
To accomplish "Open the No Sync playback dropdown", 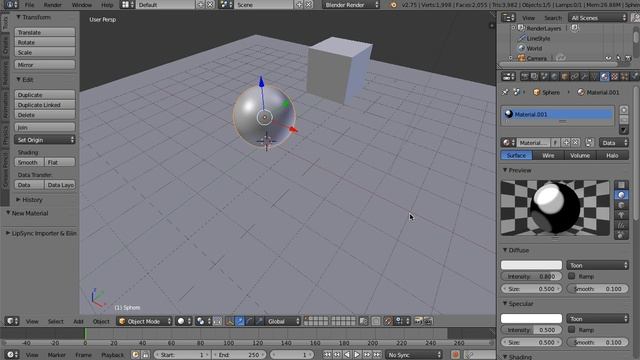I will tap(414, 355).
